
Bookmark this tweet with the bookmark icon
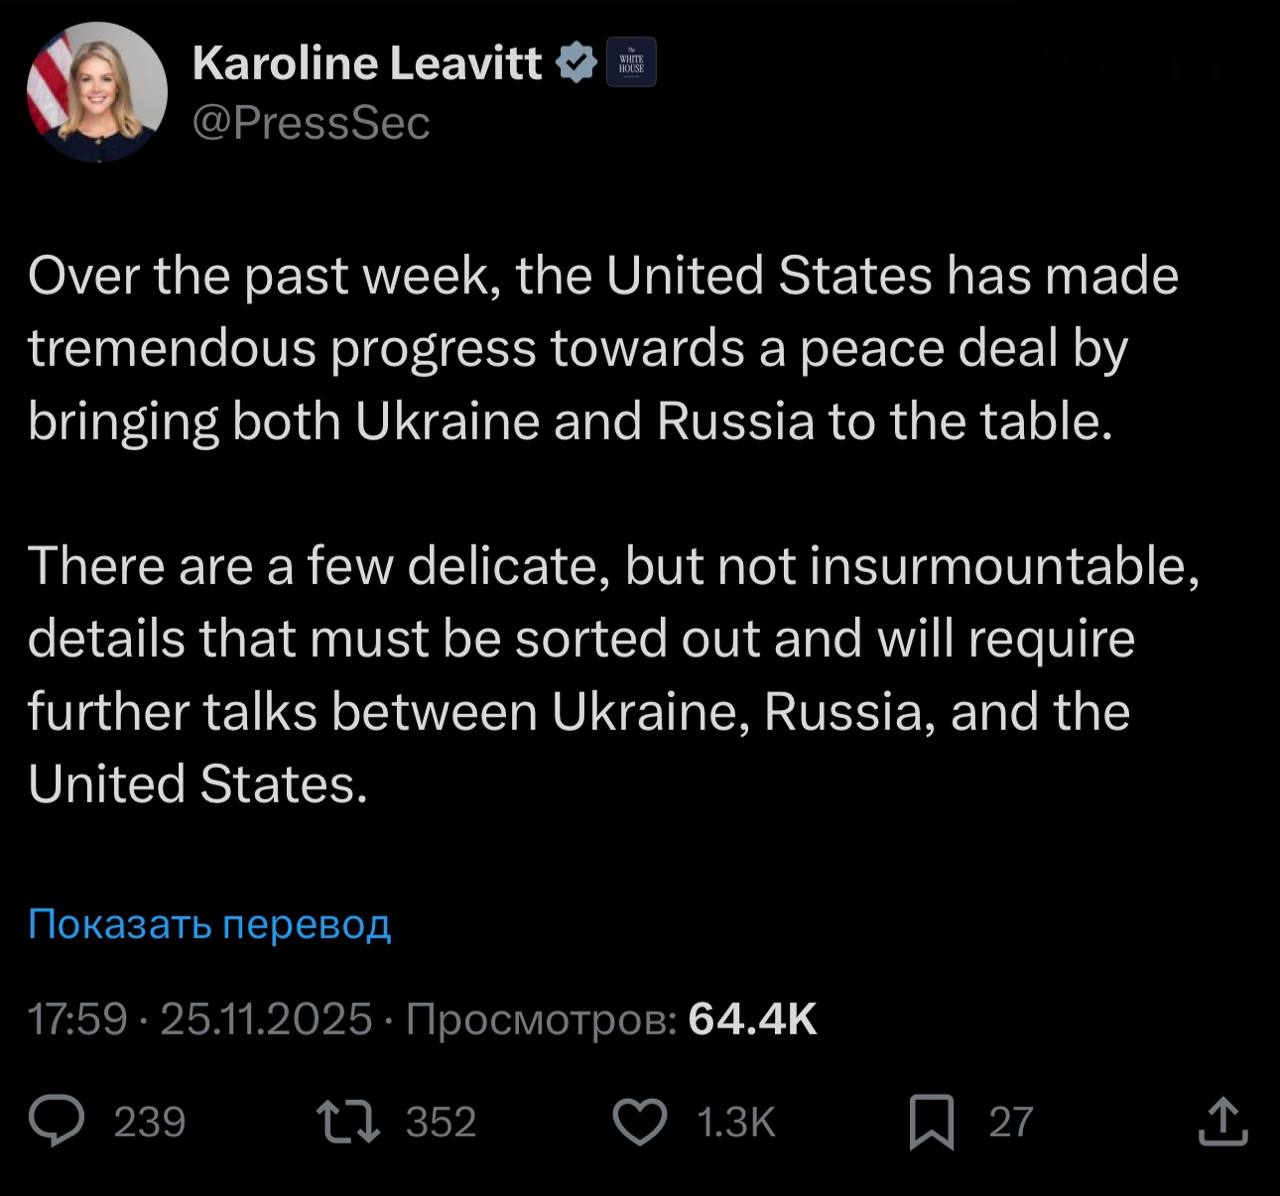click(x=932, y=1121)
